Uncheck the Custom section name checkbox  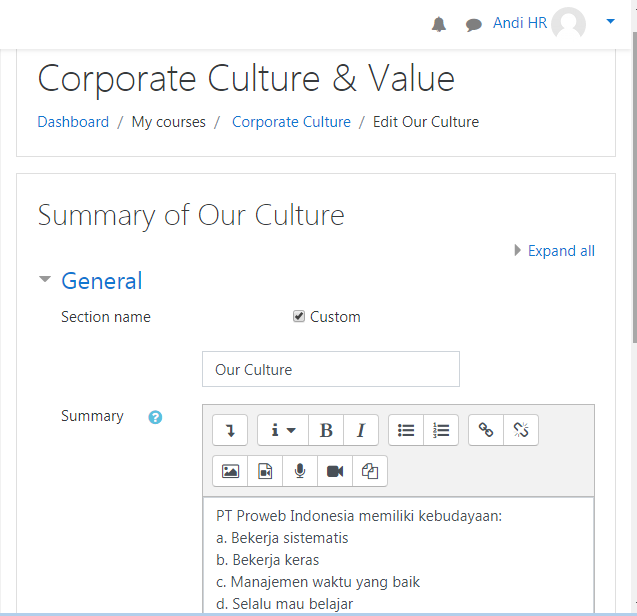(x=299, y=316)
